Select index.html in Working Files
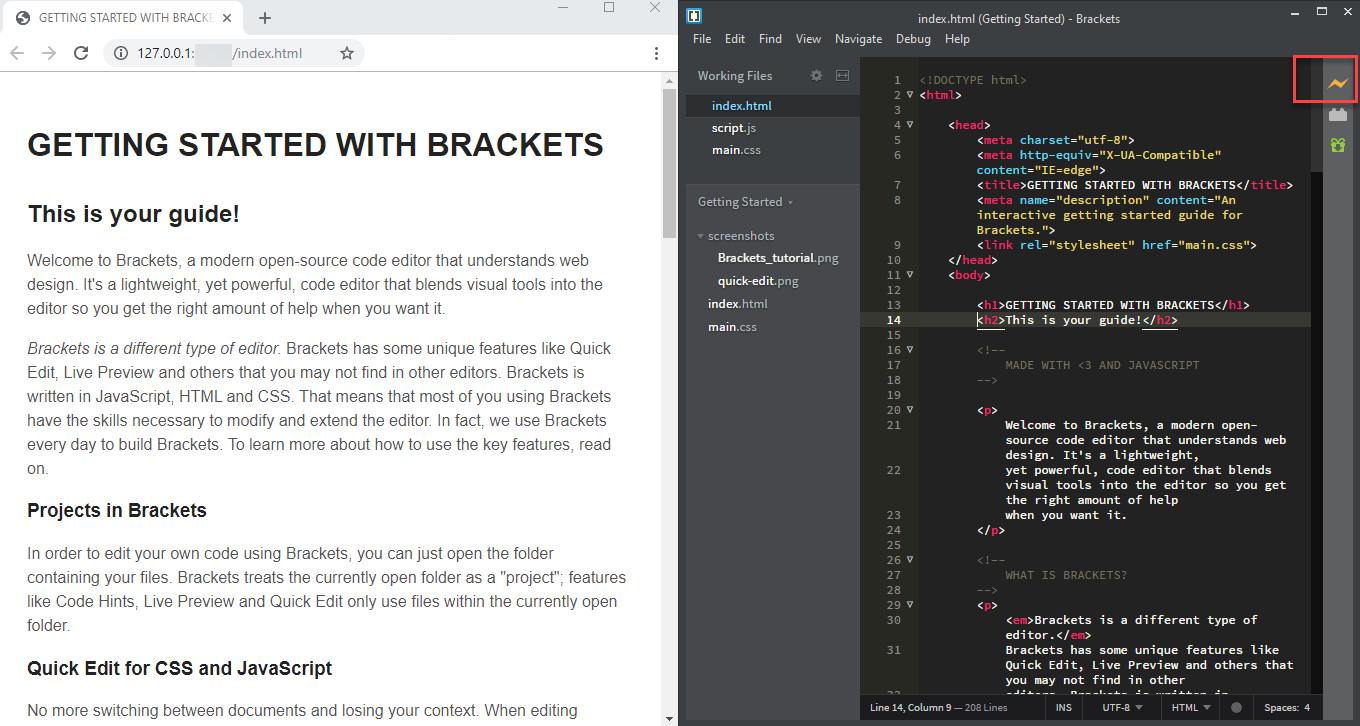Image resolution: width=1360 pixels, height=726 pixels. 772,106
